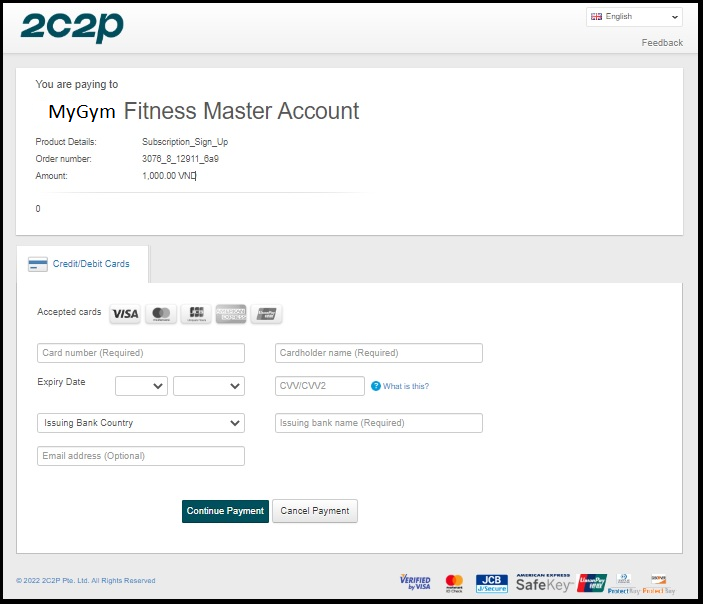Click the MyGym merchant name
Screen dimensions: 703x604
coord(82,112)
